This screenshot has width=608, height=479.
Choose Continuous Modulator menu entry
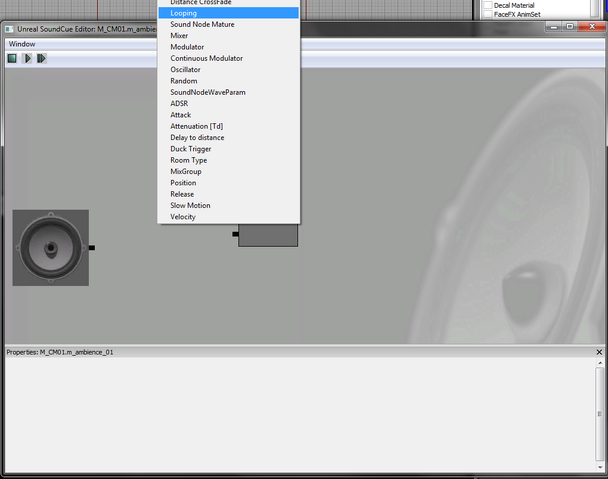tap(229, 58)
